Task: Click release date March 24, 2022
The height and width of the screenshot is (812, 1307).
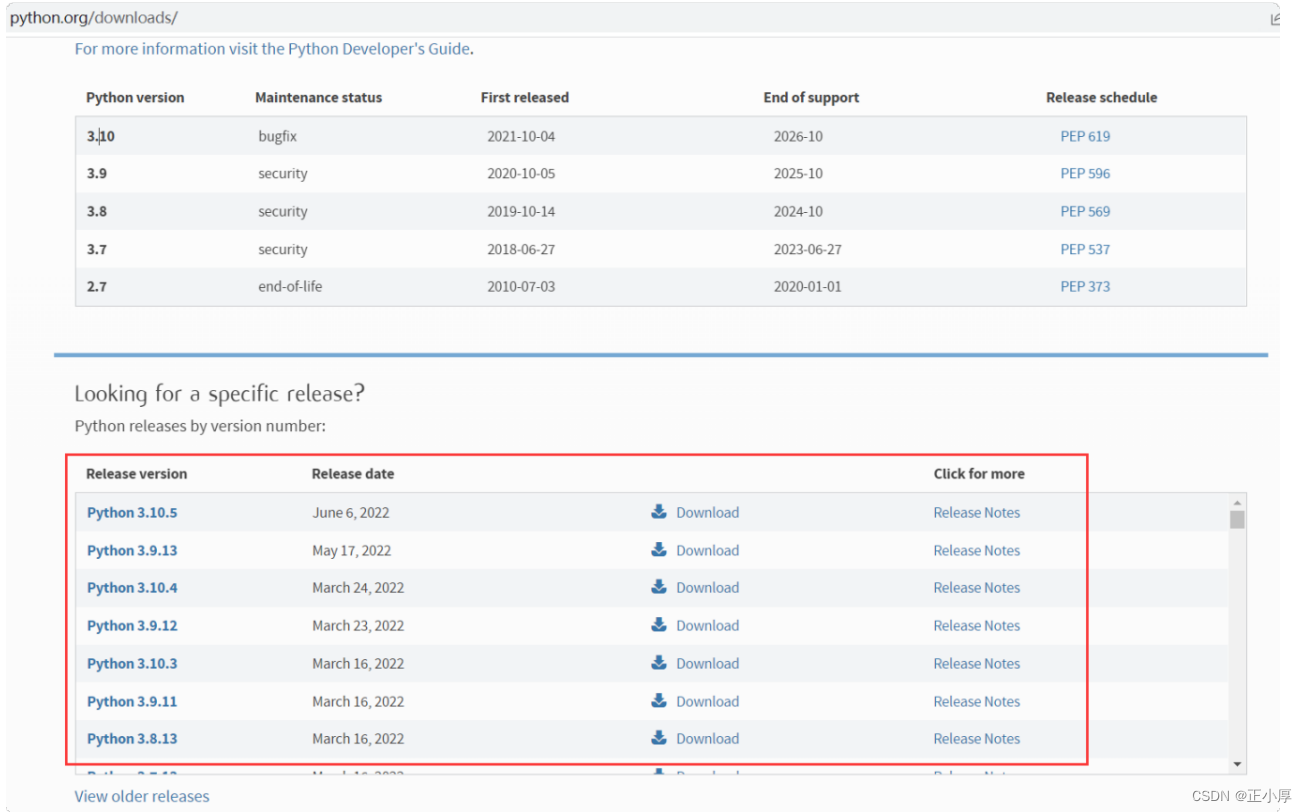Action: [x=358, y=588]
